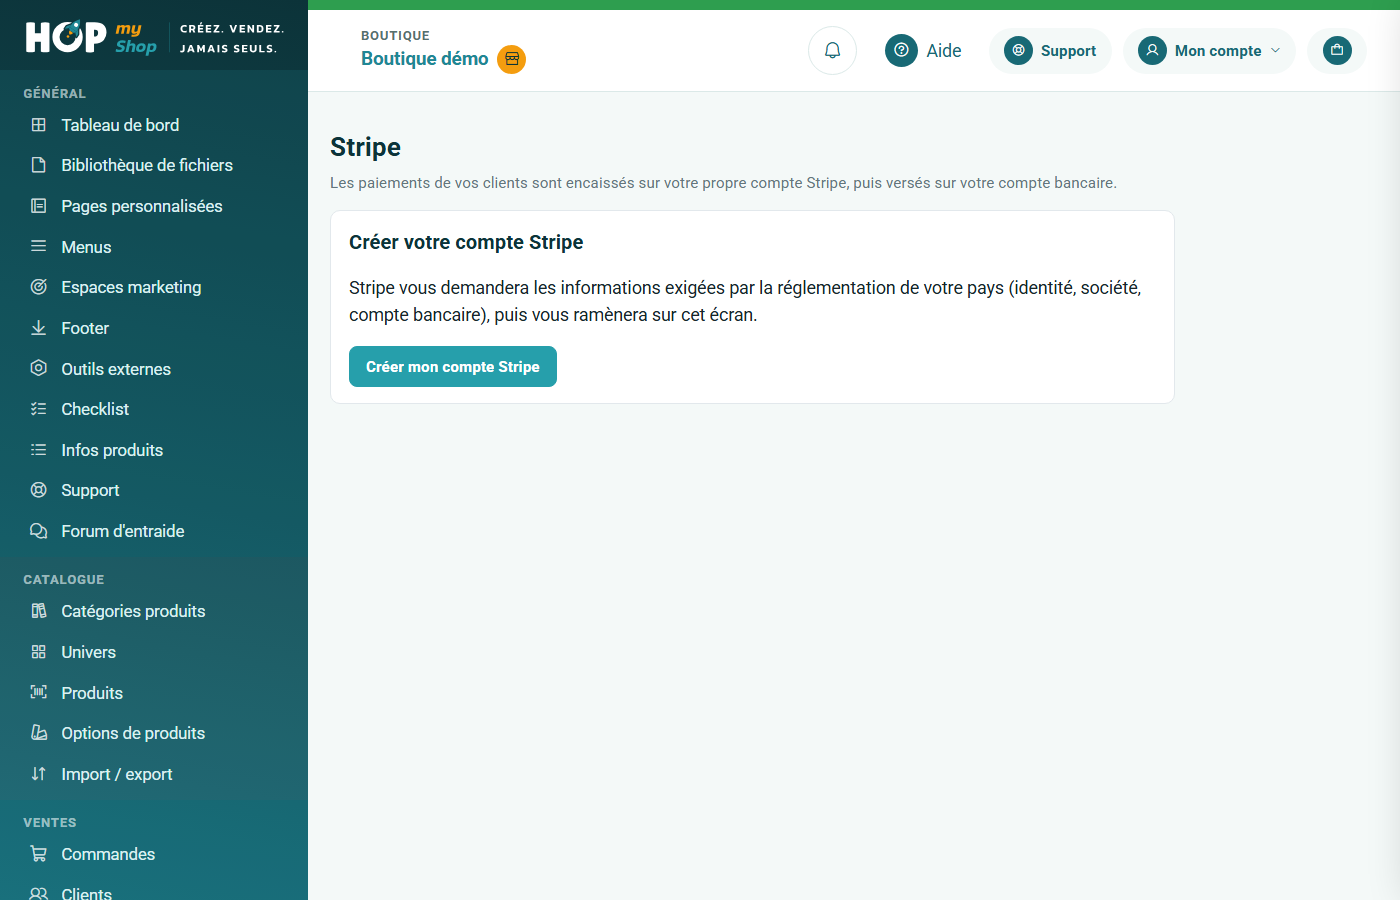The width and height of the screenshot is (1400, 900).
Task: Click the user avatar icon in Mon compte
Action: [x=1152, y=50]
